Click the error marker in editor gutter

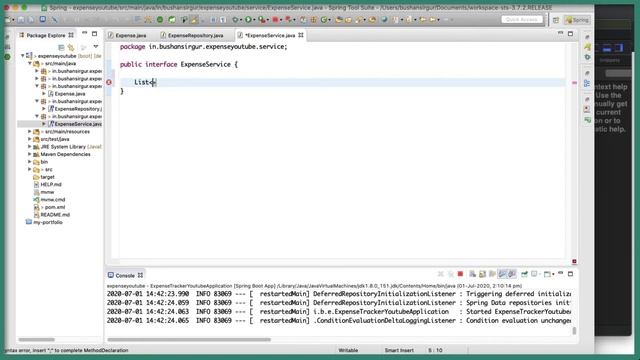coord(109,82)
